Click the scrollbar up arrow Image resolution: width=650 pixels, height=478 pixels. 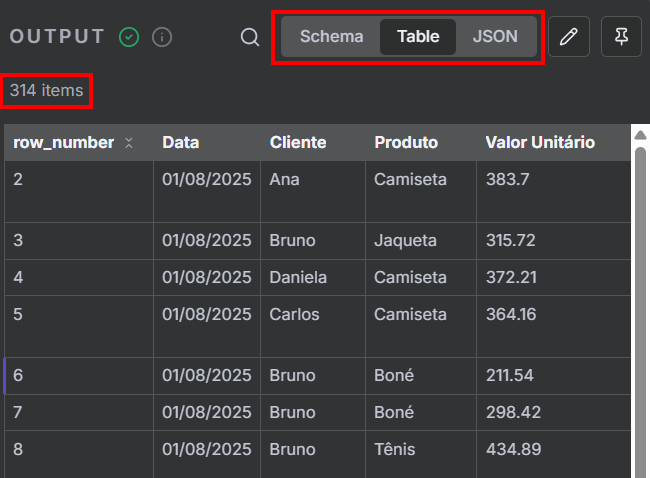pyautogui.click(x=640, y=135)
